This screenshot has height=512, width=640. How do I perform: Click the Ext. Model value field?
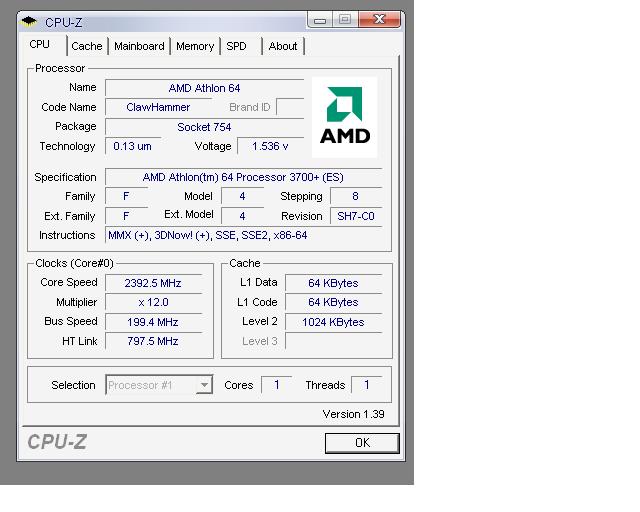click(x=242, y=216)
